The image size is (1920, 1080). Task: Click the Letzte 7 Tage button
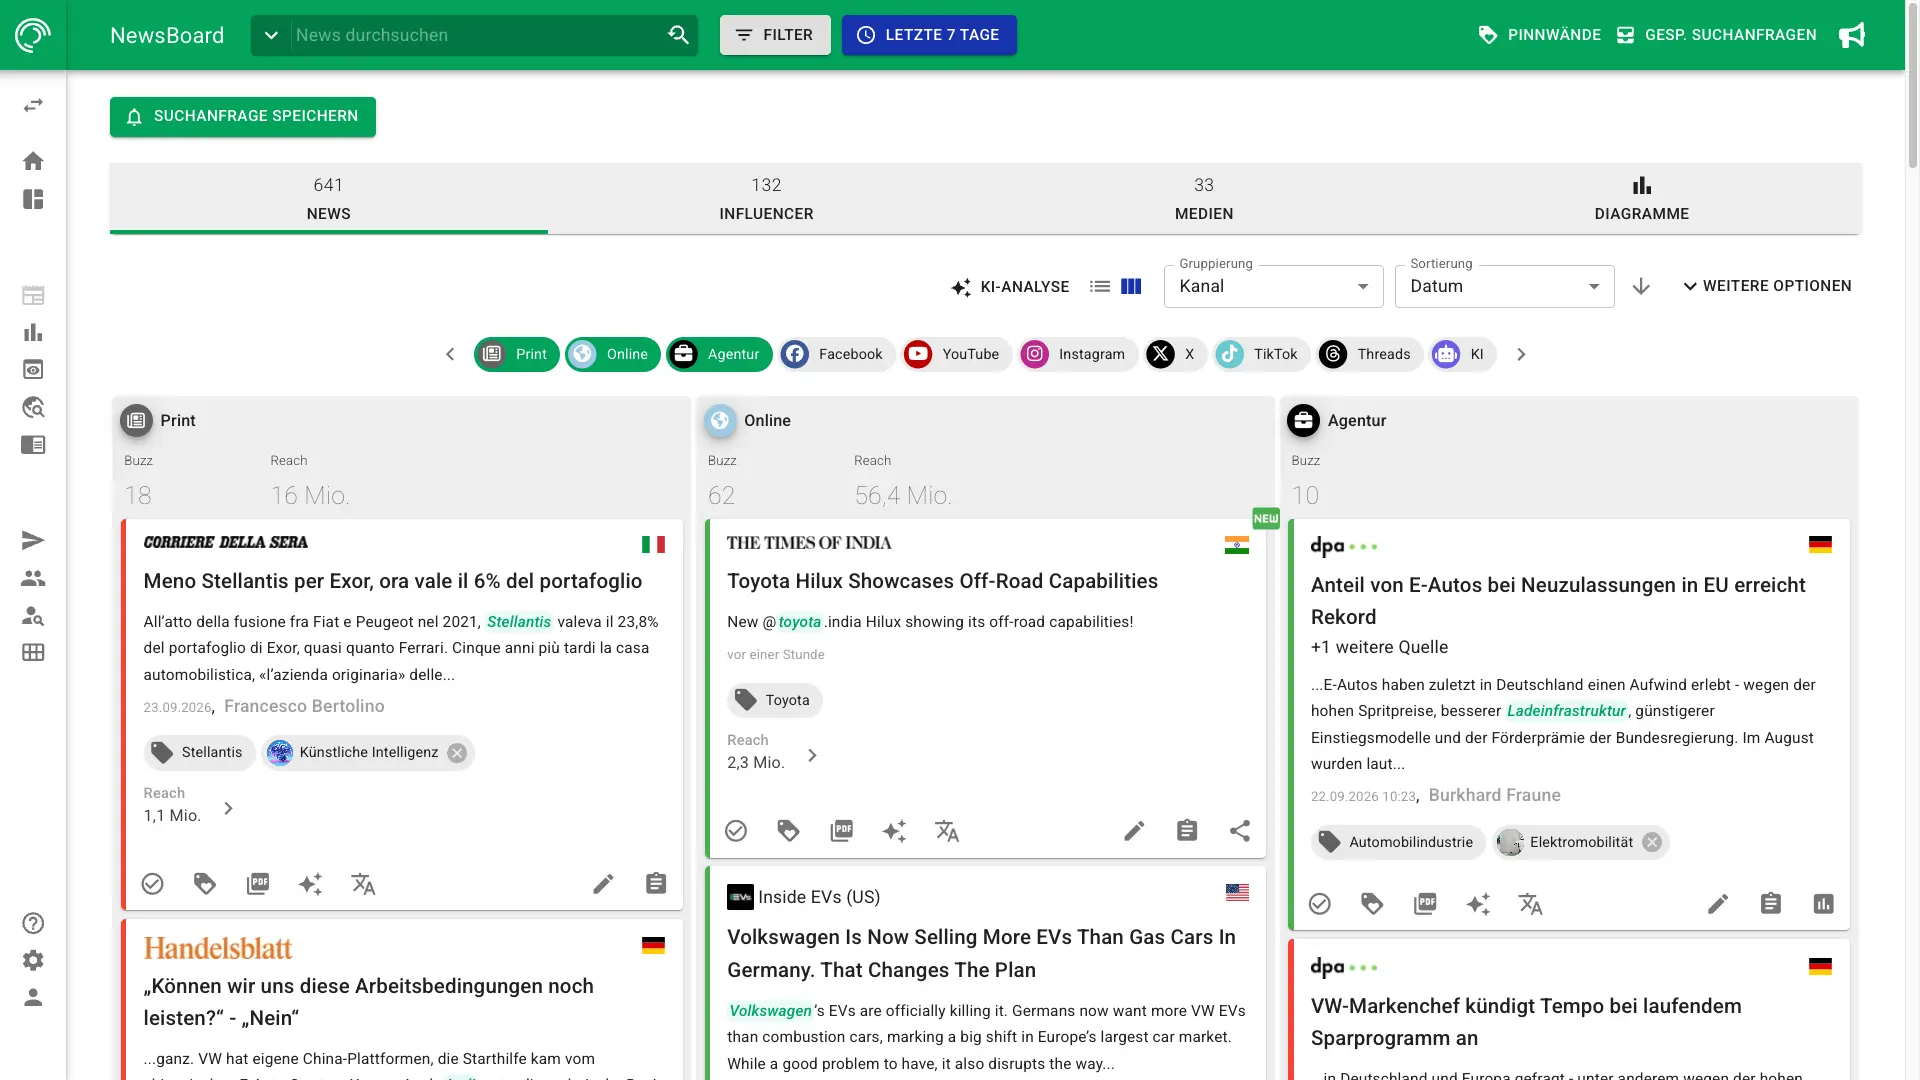[x=929, y=35]
